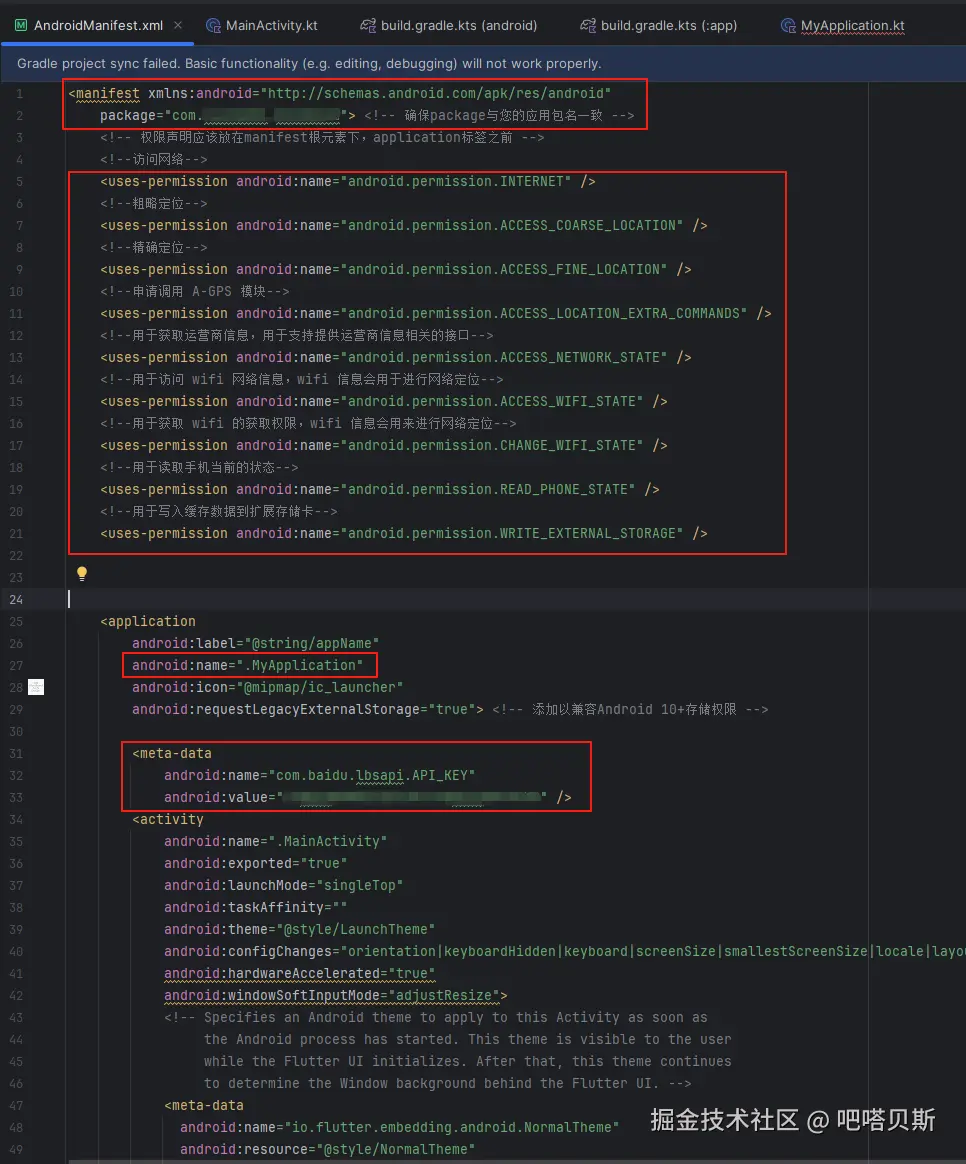Click the gutter image preview icon at line 28
The height and width of the screenshot is (1164, 966).
pyautogui.click(x=36, y=687)
